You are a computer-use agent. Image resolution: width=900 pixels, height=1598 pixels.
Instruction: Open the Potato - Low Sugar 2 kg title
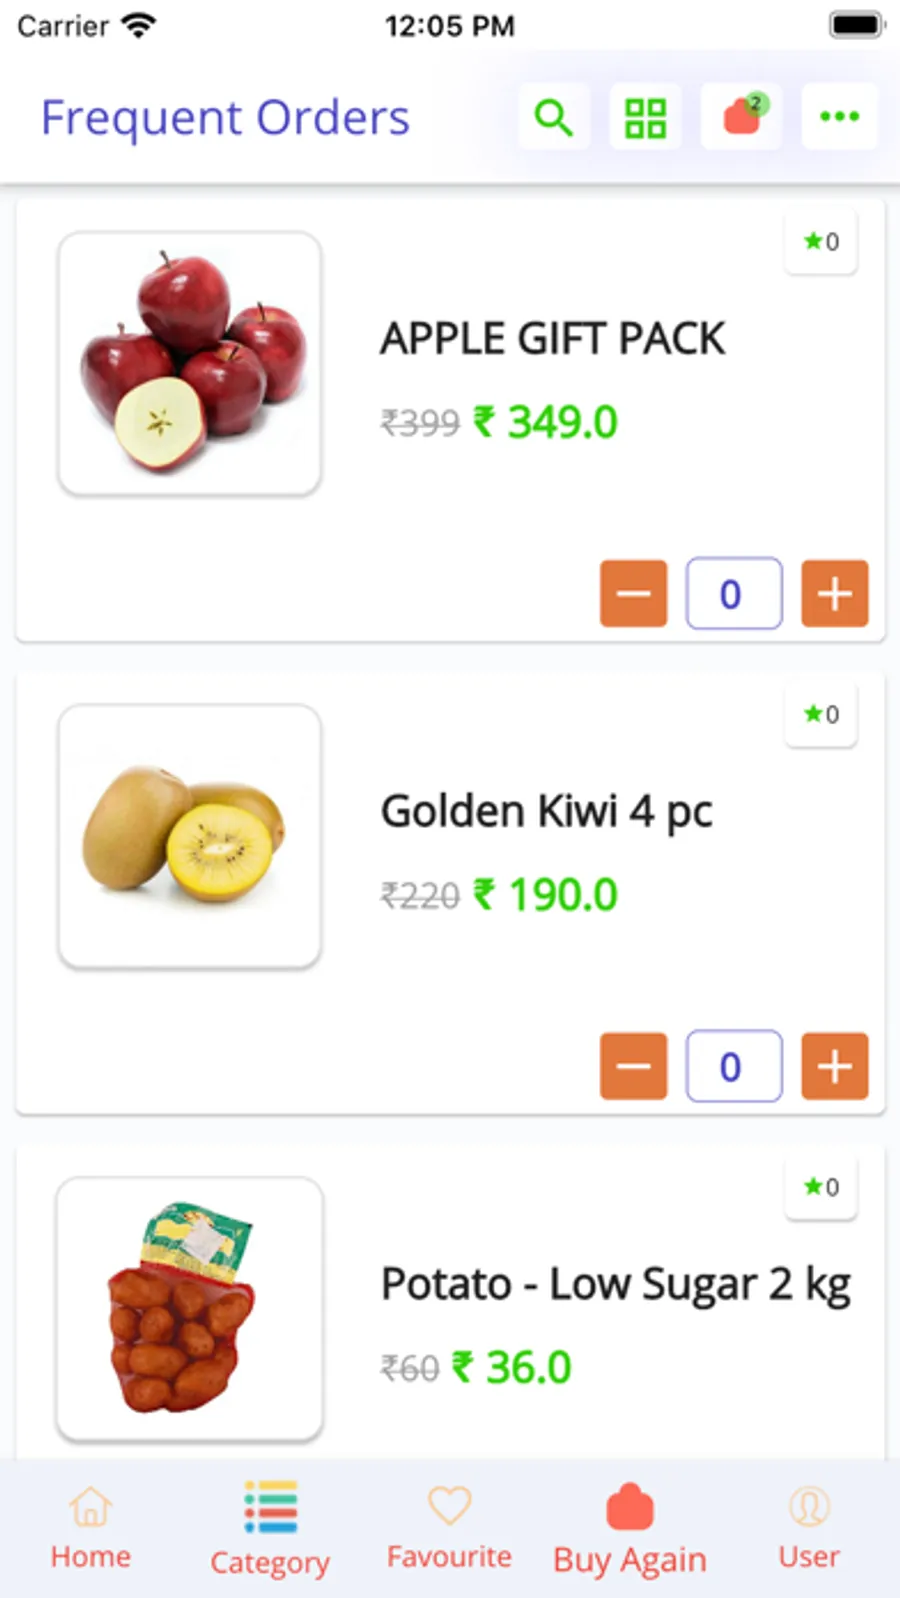coord(616,1285)
